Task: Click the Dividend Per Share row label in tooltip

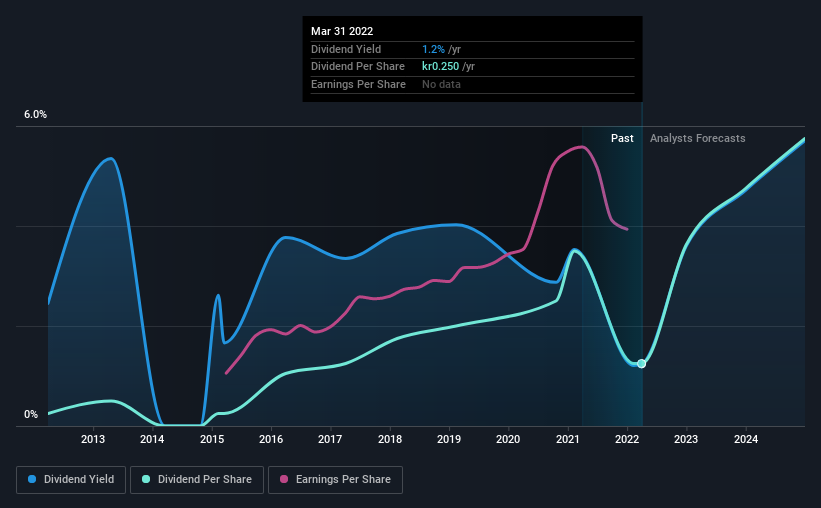Action: (x=358, y=67)
